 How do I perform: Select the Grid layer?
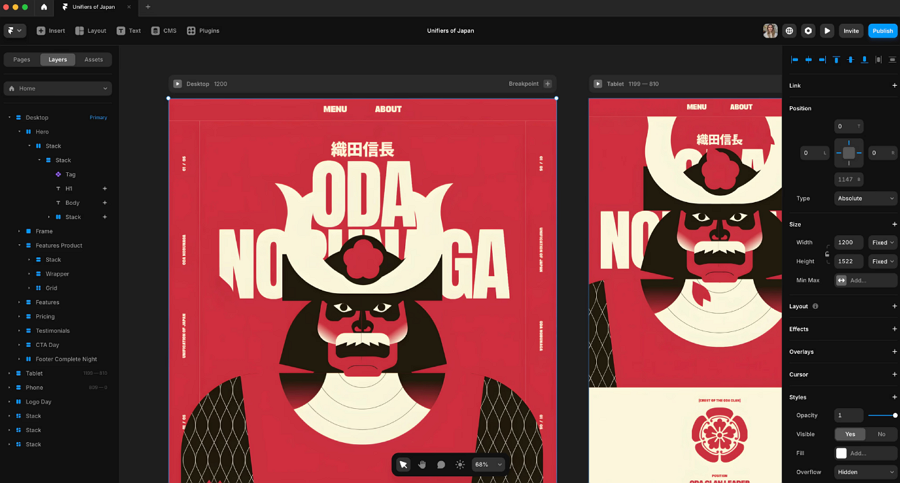click(x=51, y=288)
